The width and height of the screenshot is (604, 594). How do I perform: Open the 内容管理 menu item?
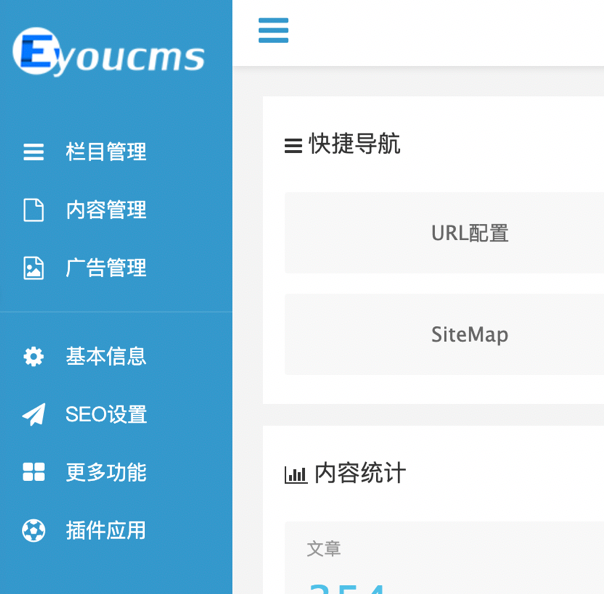[x=106, y=210]
